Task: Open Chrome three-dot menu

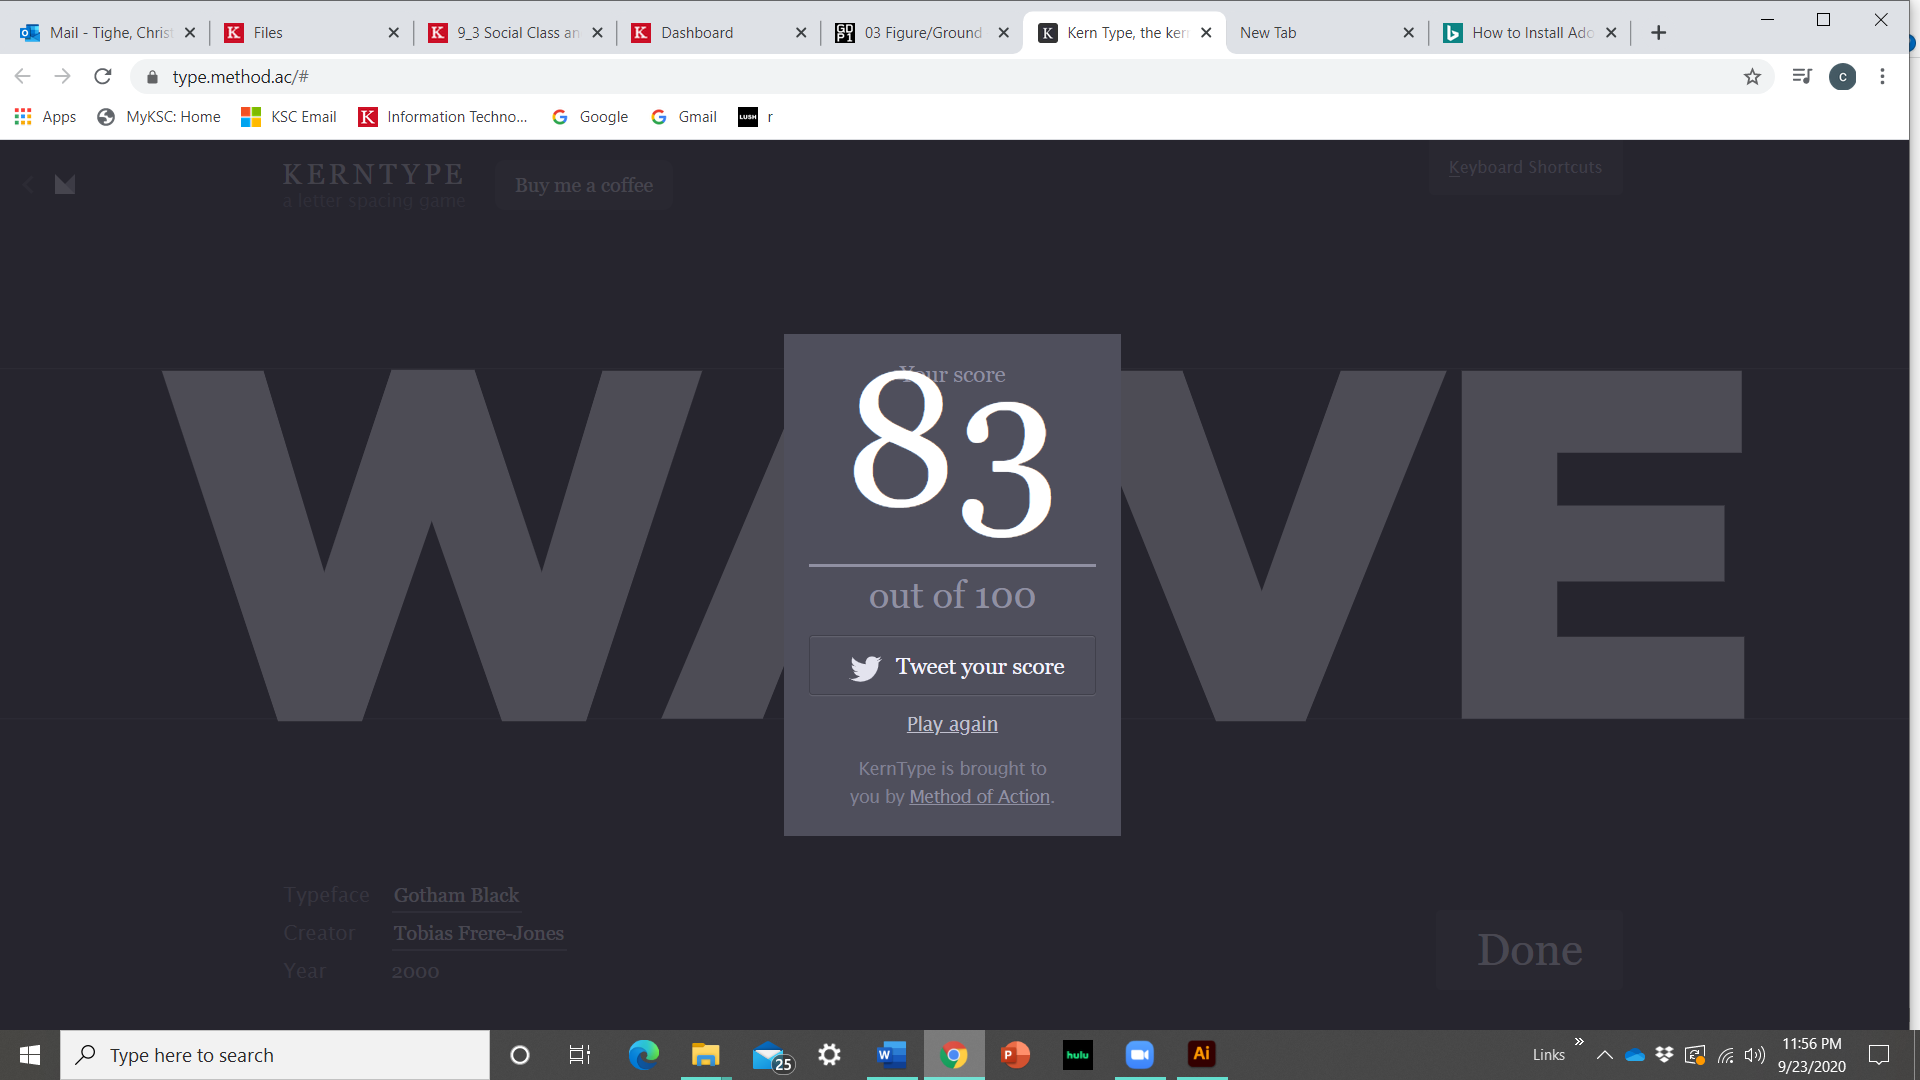Action: pyautogui.click(x=1882, y=77)
